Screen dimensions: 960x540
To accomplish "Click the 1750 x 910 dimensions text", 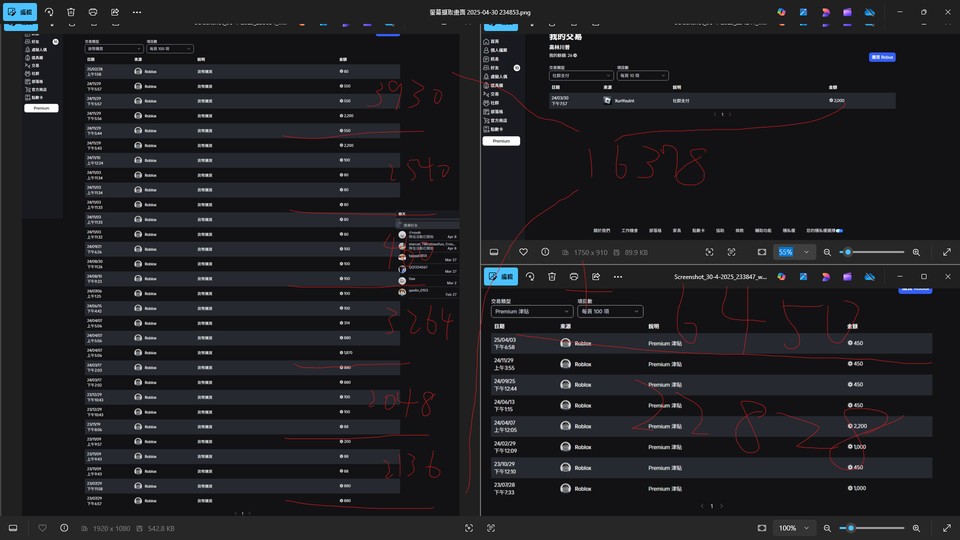I will pyautogui.click(x=591, y=253).
